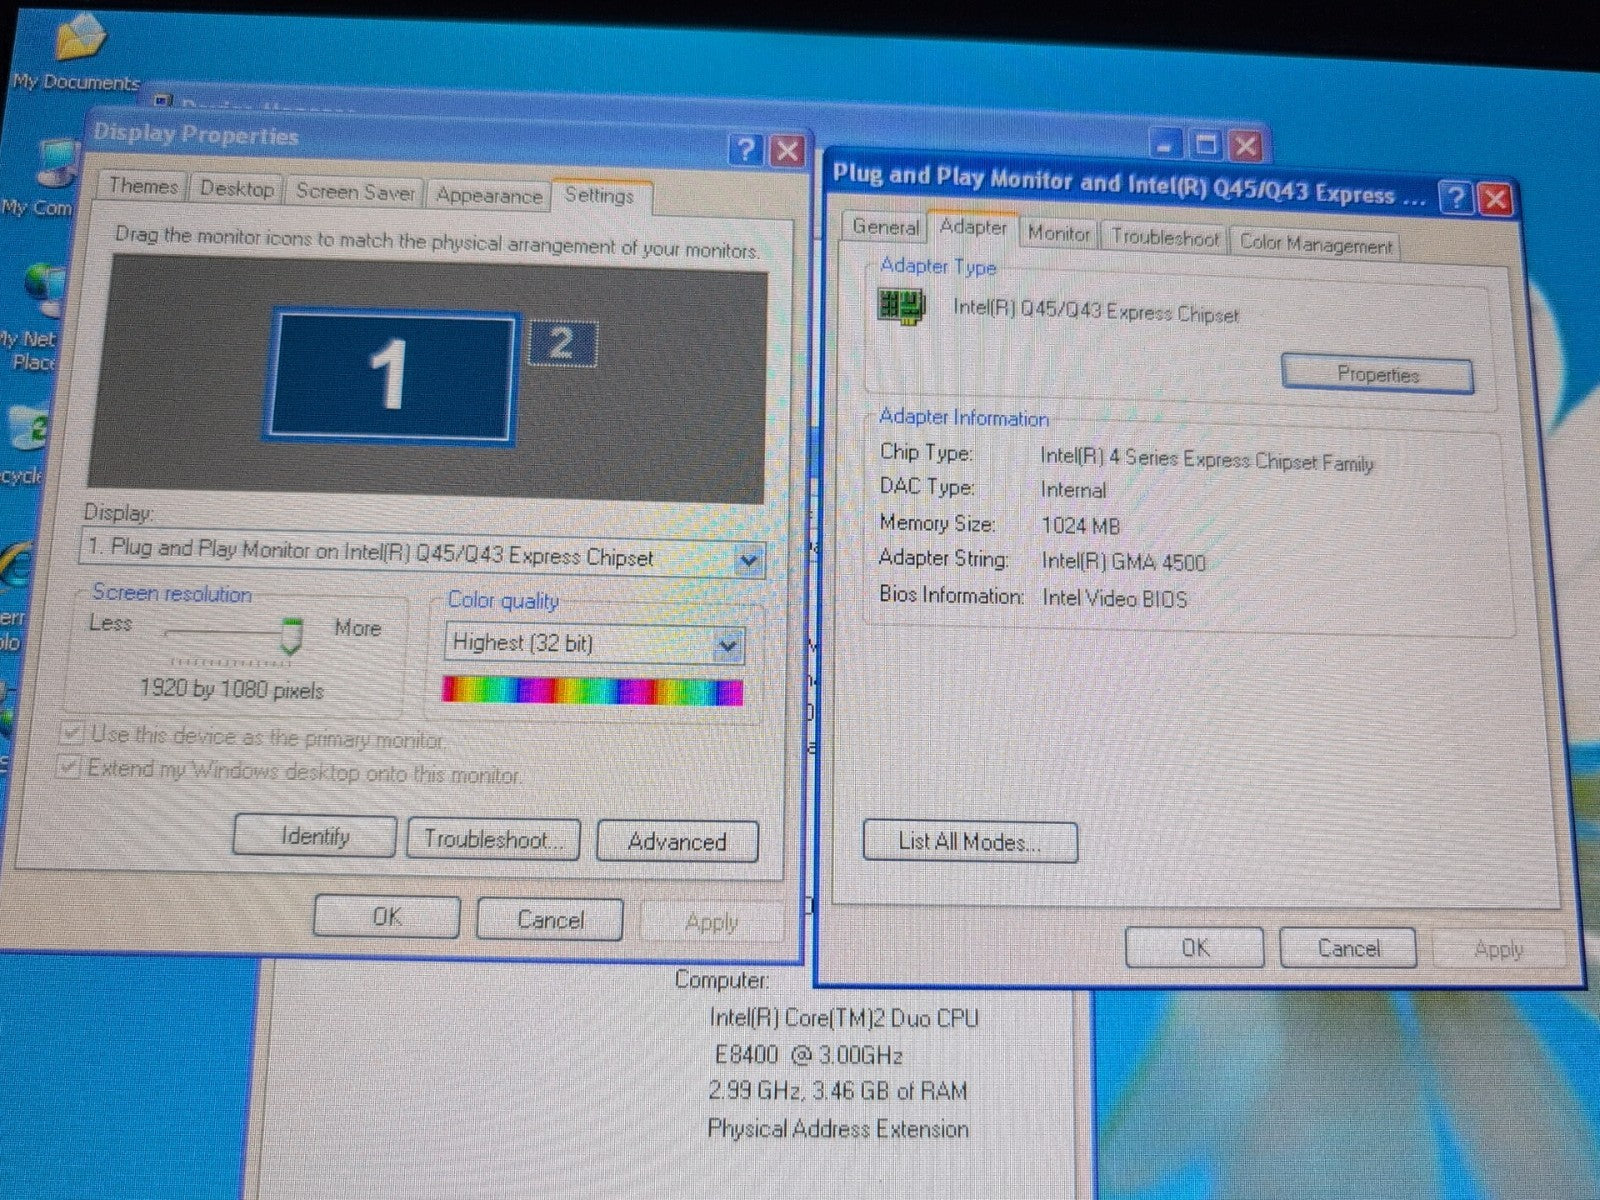
Task: Select the Settings tab in Display Properties
Action: tap(599, 196)
